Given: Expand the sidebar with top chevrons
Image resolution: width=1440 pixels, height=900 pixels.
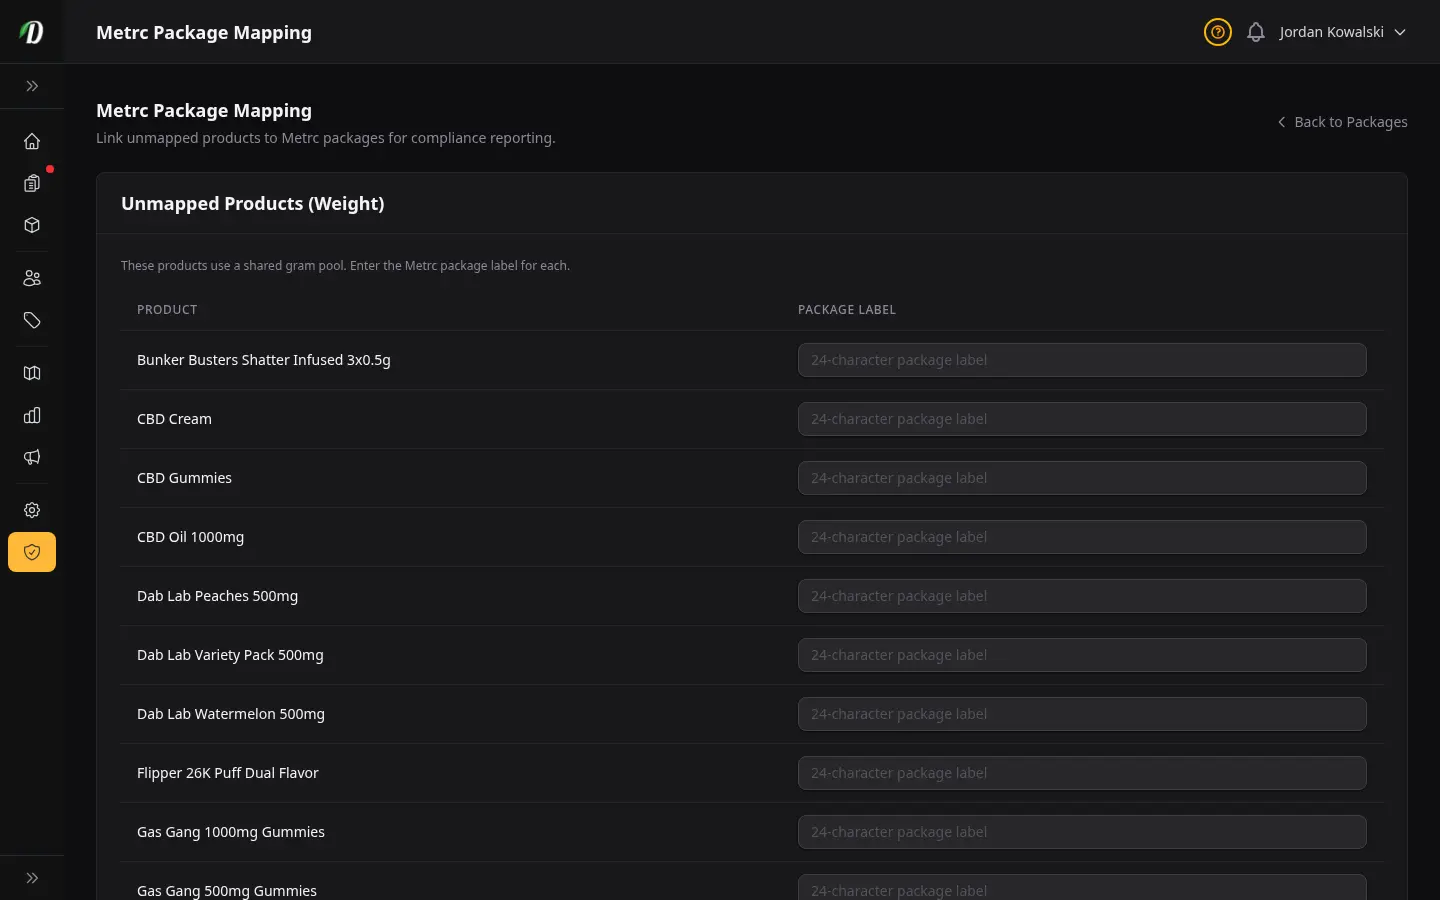Looking at the screenshot, I should click(32, 86).
